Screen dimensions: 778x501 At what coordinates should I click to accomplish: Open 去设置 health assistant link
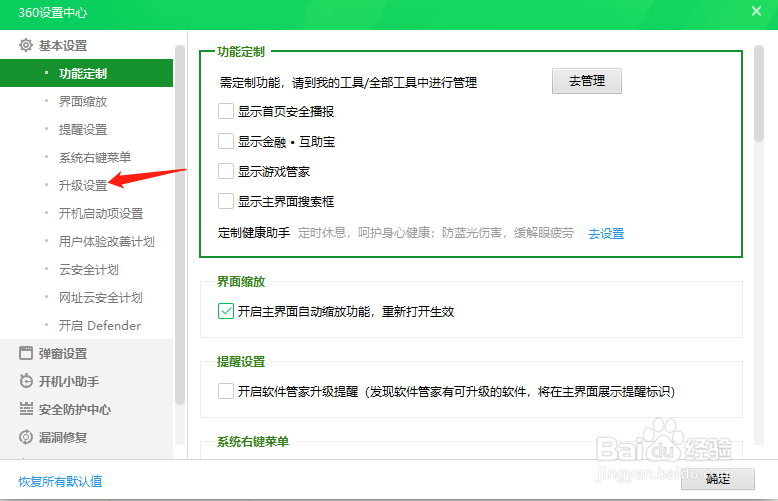pos(606,233)
